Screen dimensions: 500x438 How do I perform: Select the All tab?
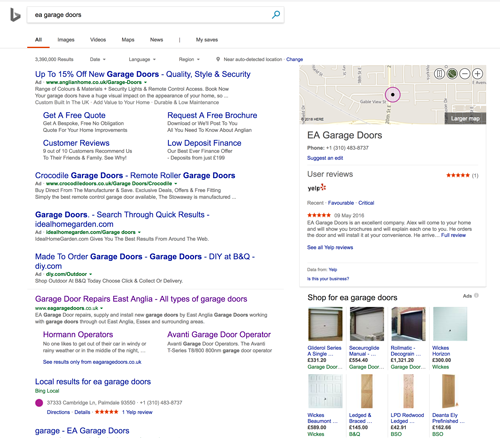click(38, 40)
